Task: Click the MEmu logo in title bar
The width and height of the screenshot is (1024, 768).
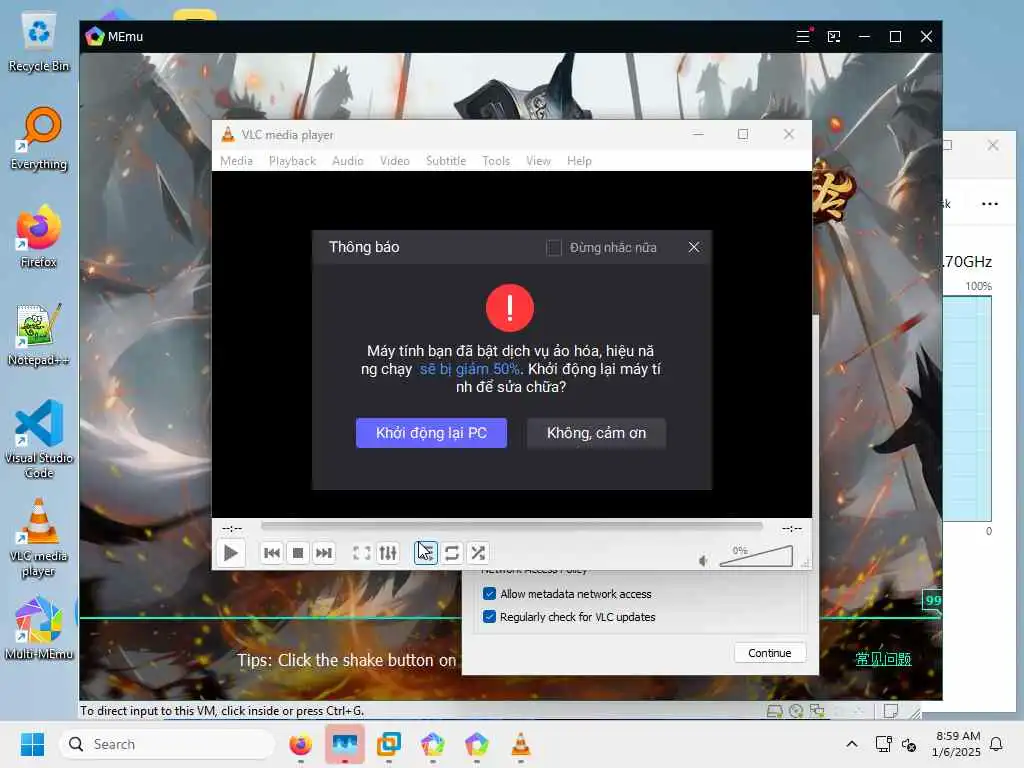Action: pos(95,37)
